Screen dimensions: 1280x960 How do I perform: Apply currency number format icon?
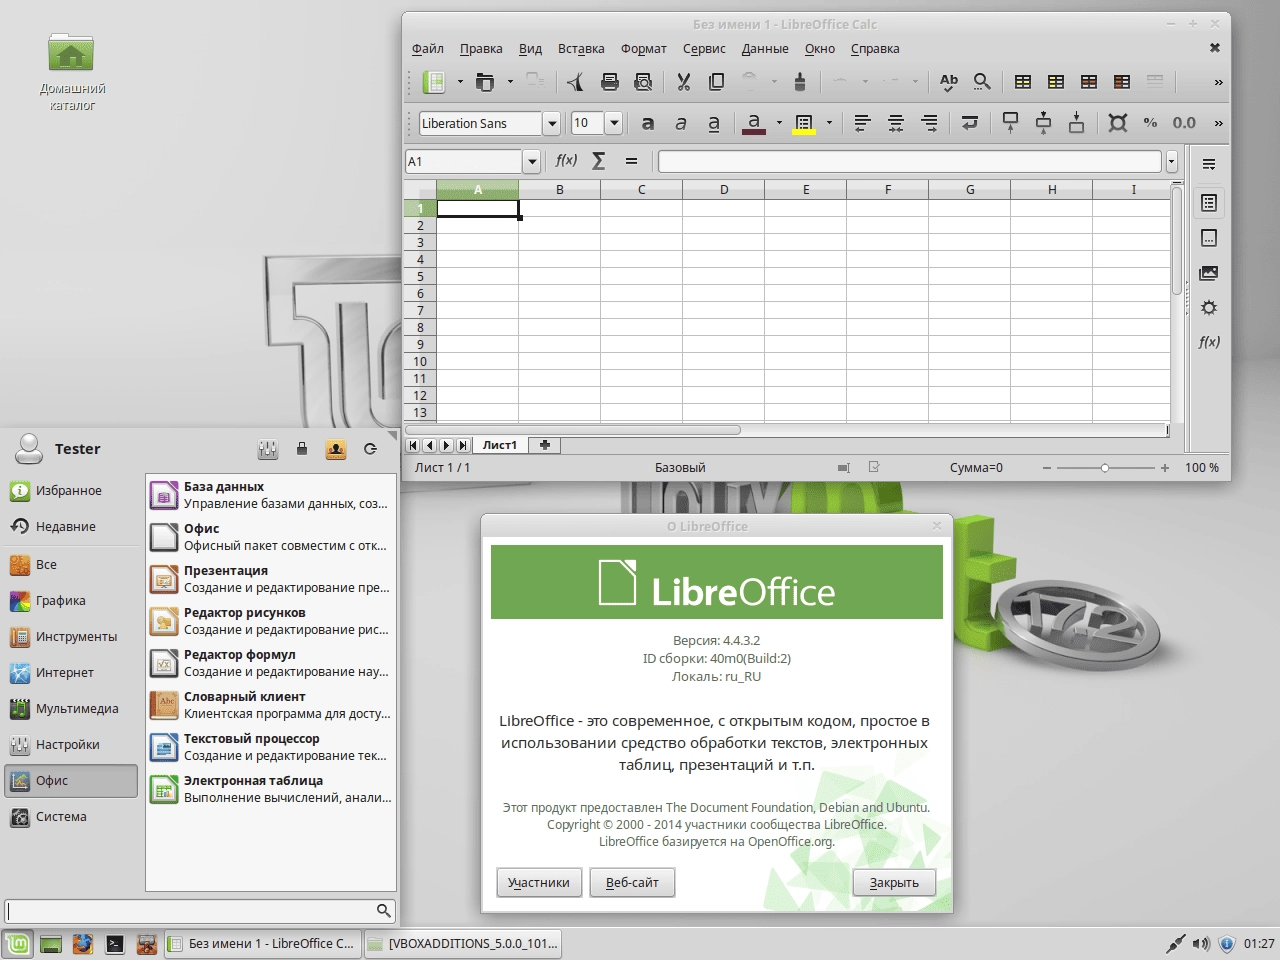[1118, 123]
